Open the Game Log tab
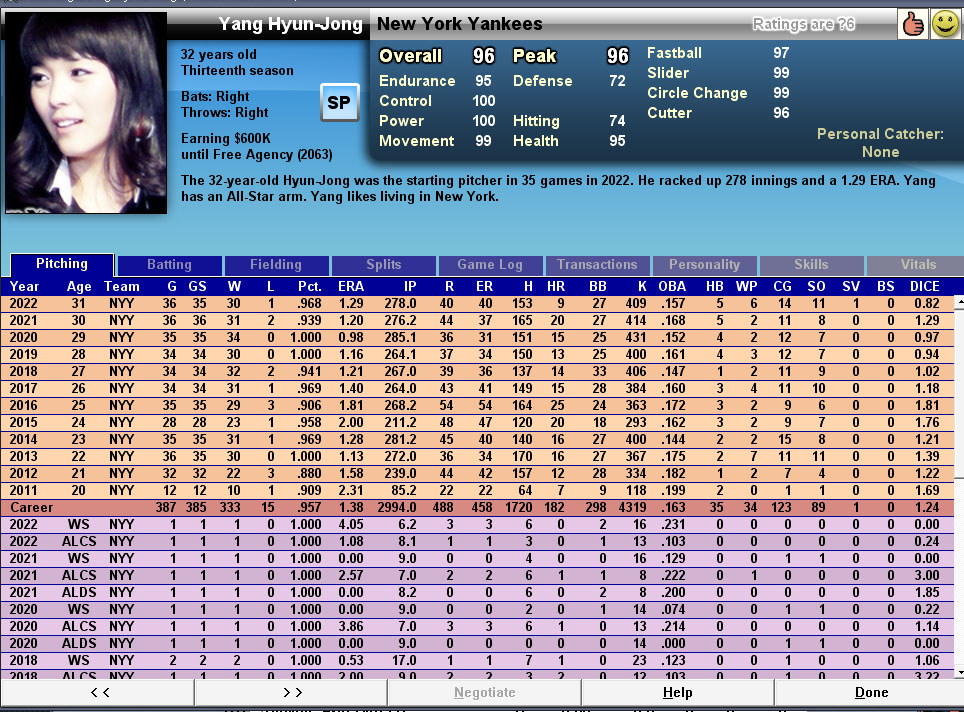The width and height of the screenshot is (964, 712). pos(490,265)
